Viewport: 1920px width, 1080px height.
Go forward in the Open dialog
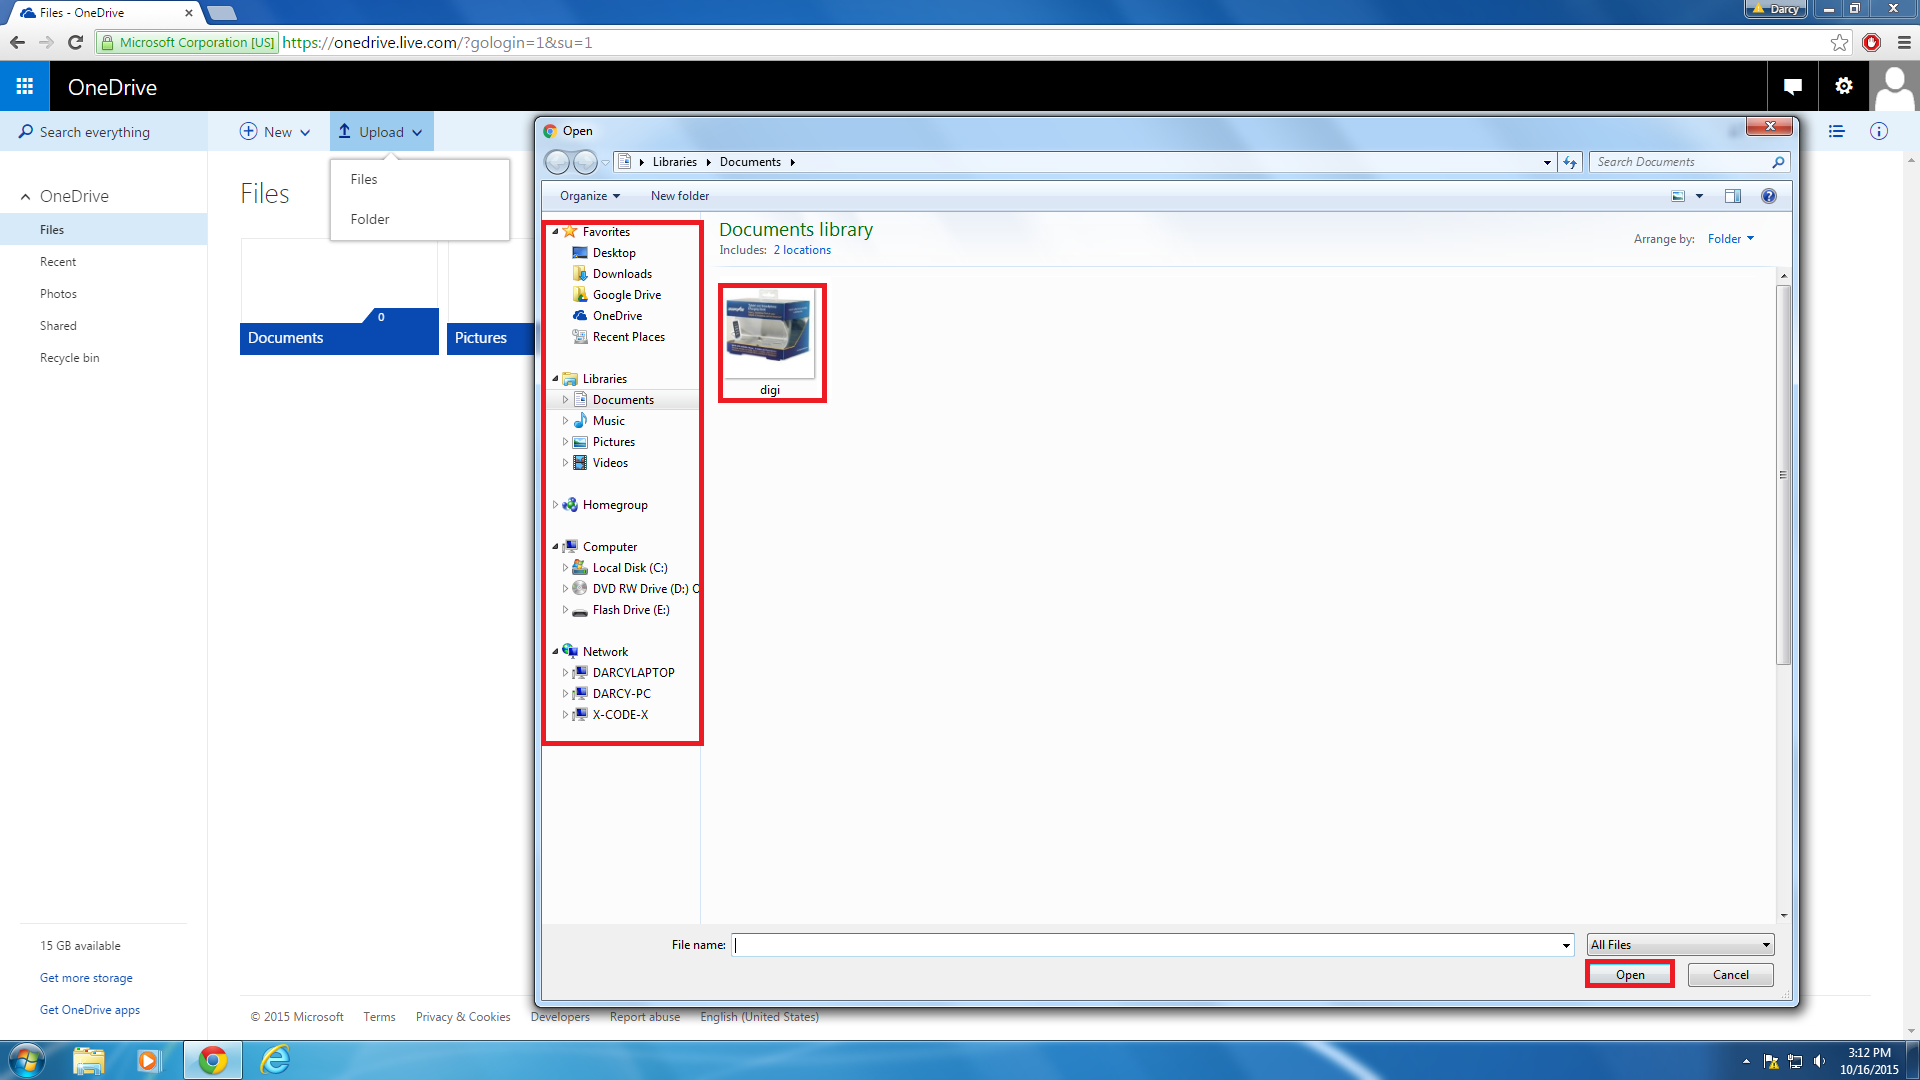[x=585, y=162]
